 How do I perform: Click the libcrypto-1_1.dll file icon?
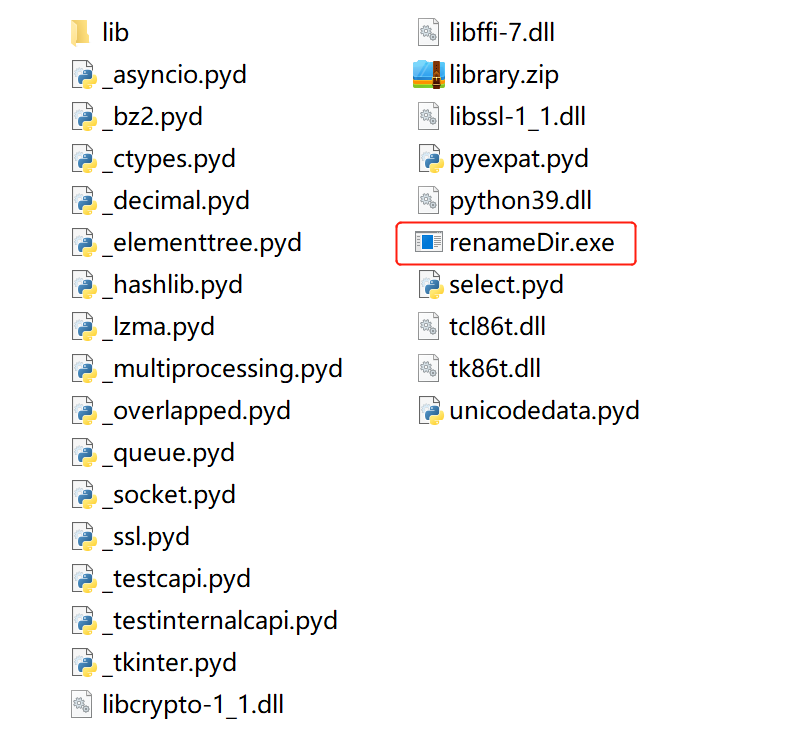pos(82,705)
